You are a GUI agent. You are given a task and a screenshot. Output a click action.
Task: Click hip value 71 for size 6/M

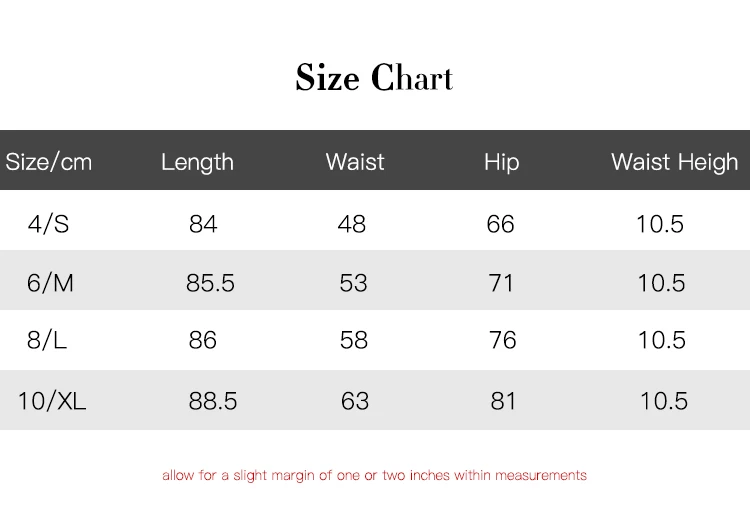point(501,283)
